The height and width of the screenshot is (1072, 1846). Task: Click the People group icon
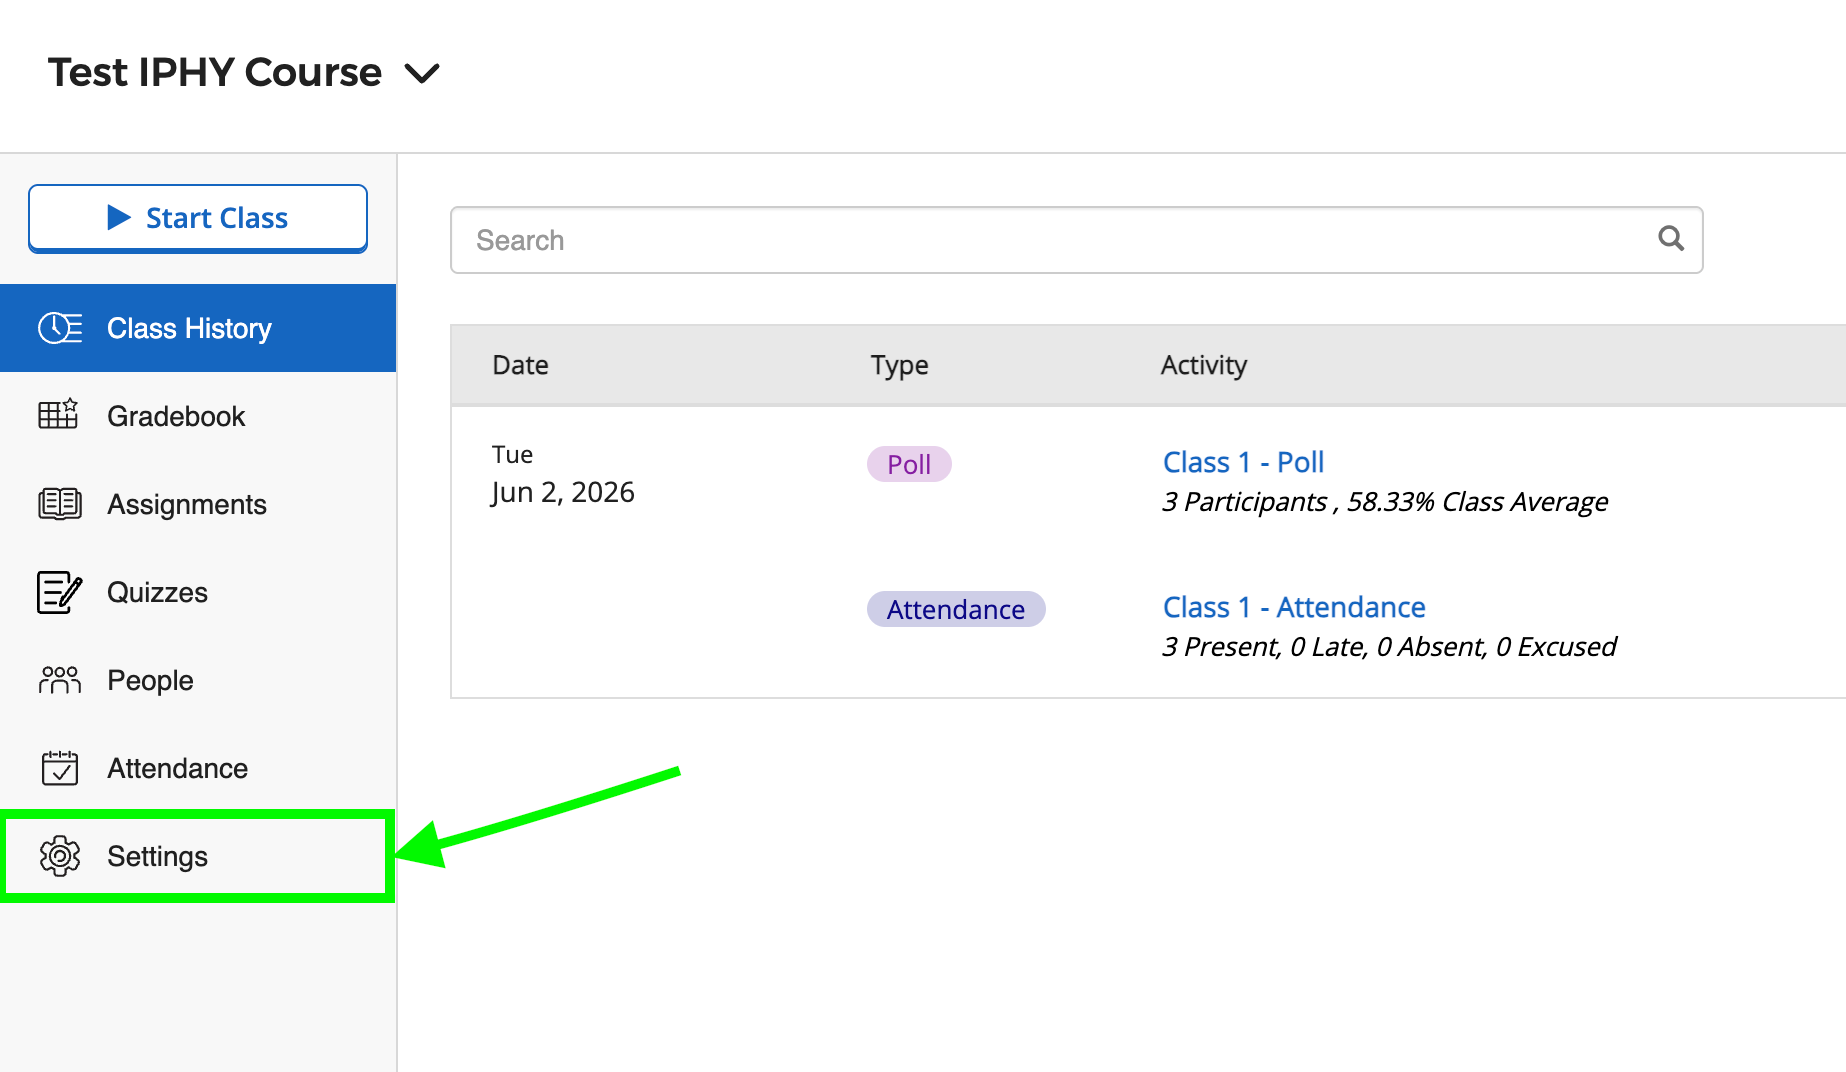[60, 680]
